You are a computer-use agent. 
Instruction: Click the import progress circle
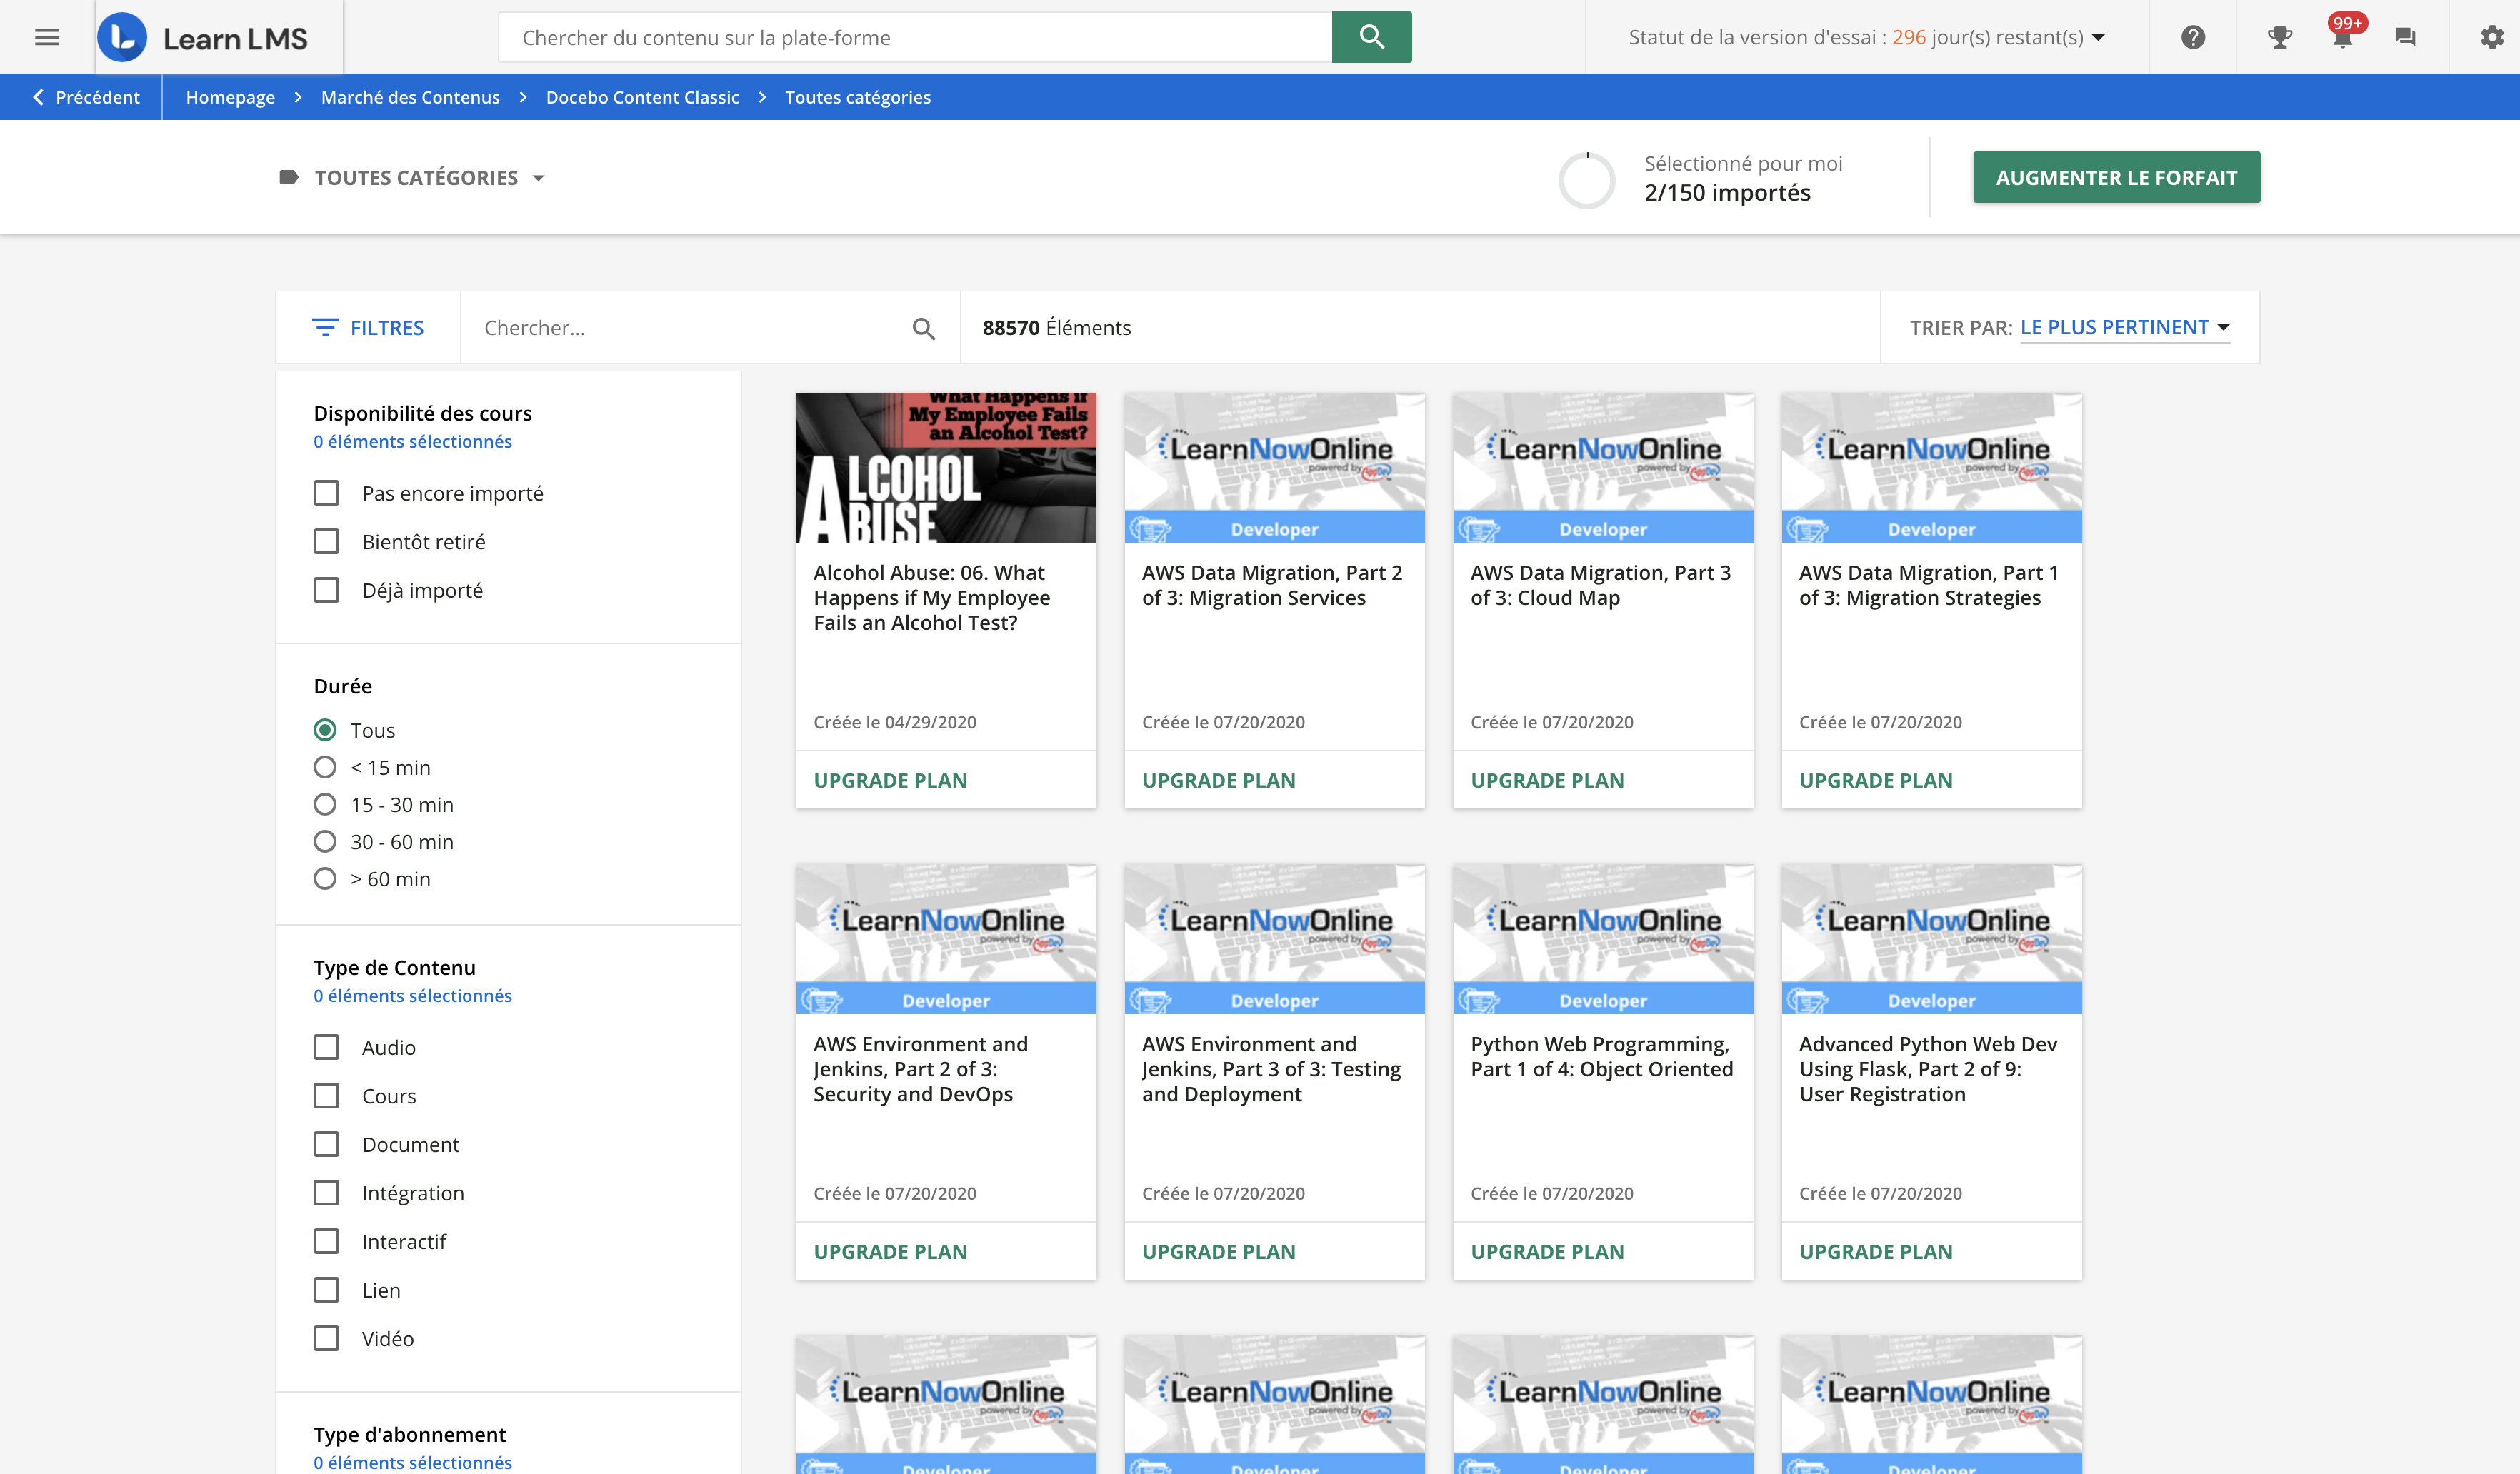coord(1587,180)
